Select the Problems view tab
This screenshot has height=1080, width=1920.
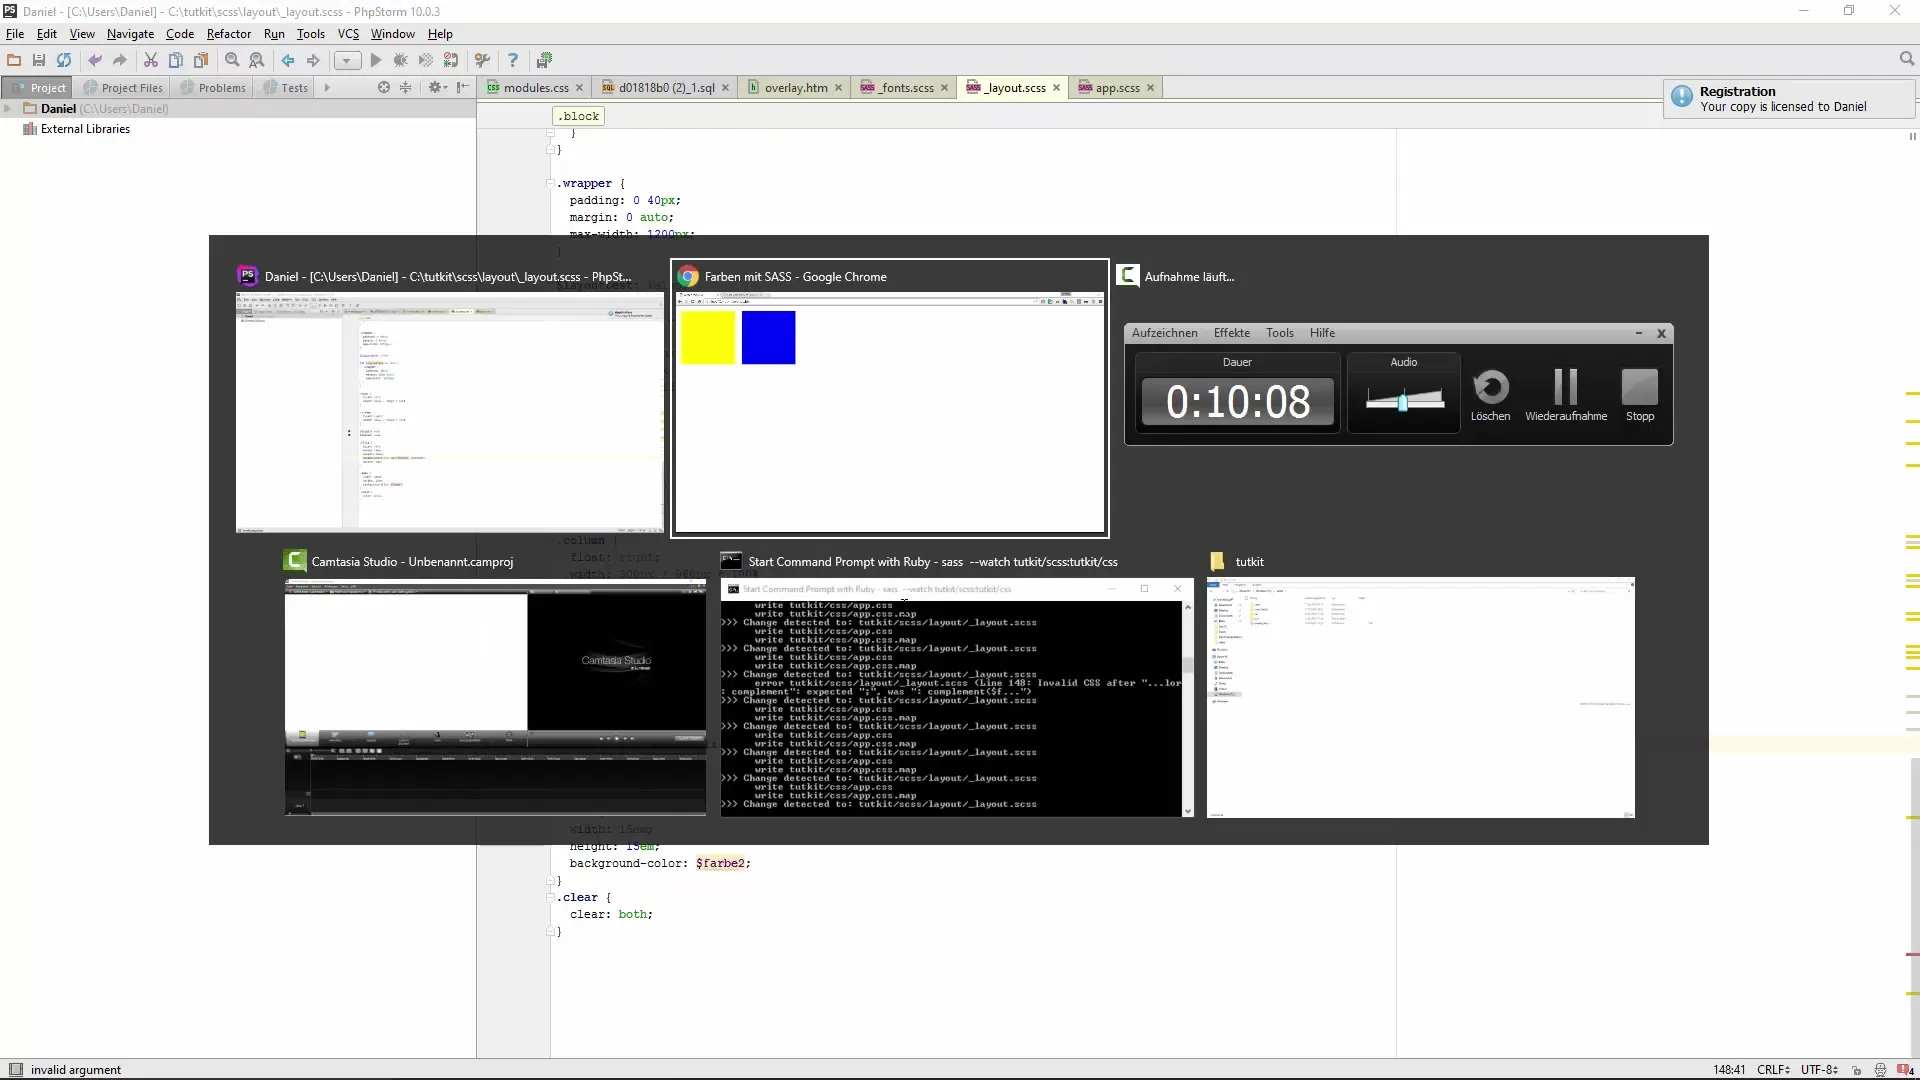213,88
